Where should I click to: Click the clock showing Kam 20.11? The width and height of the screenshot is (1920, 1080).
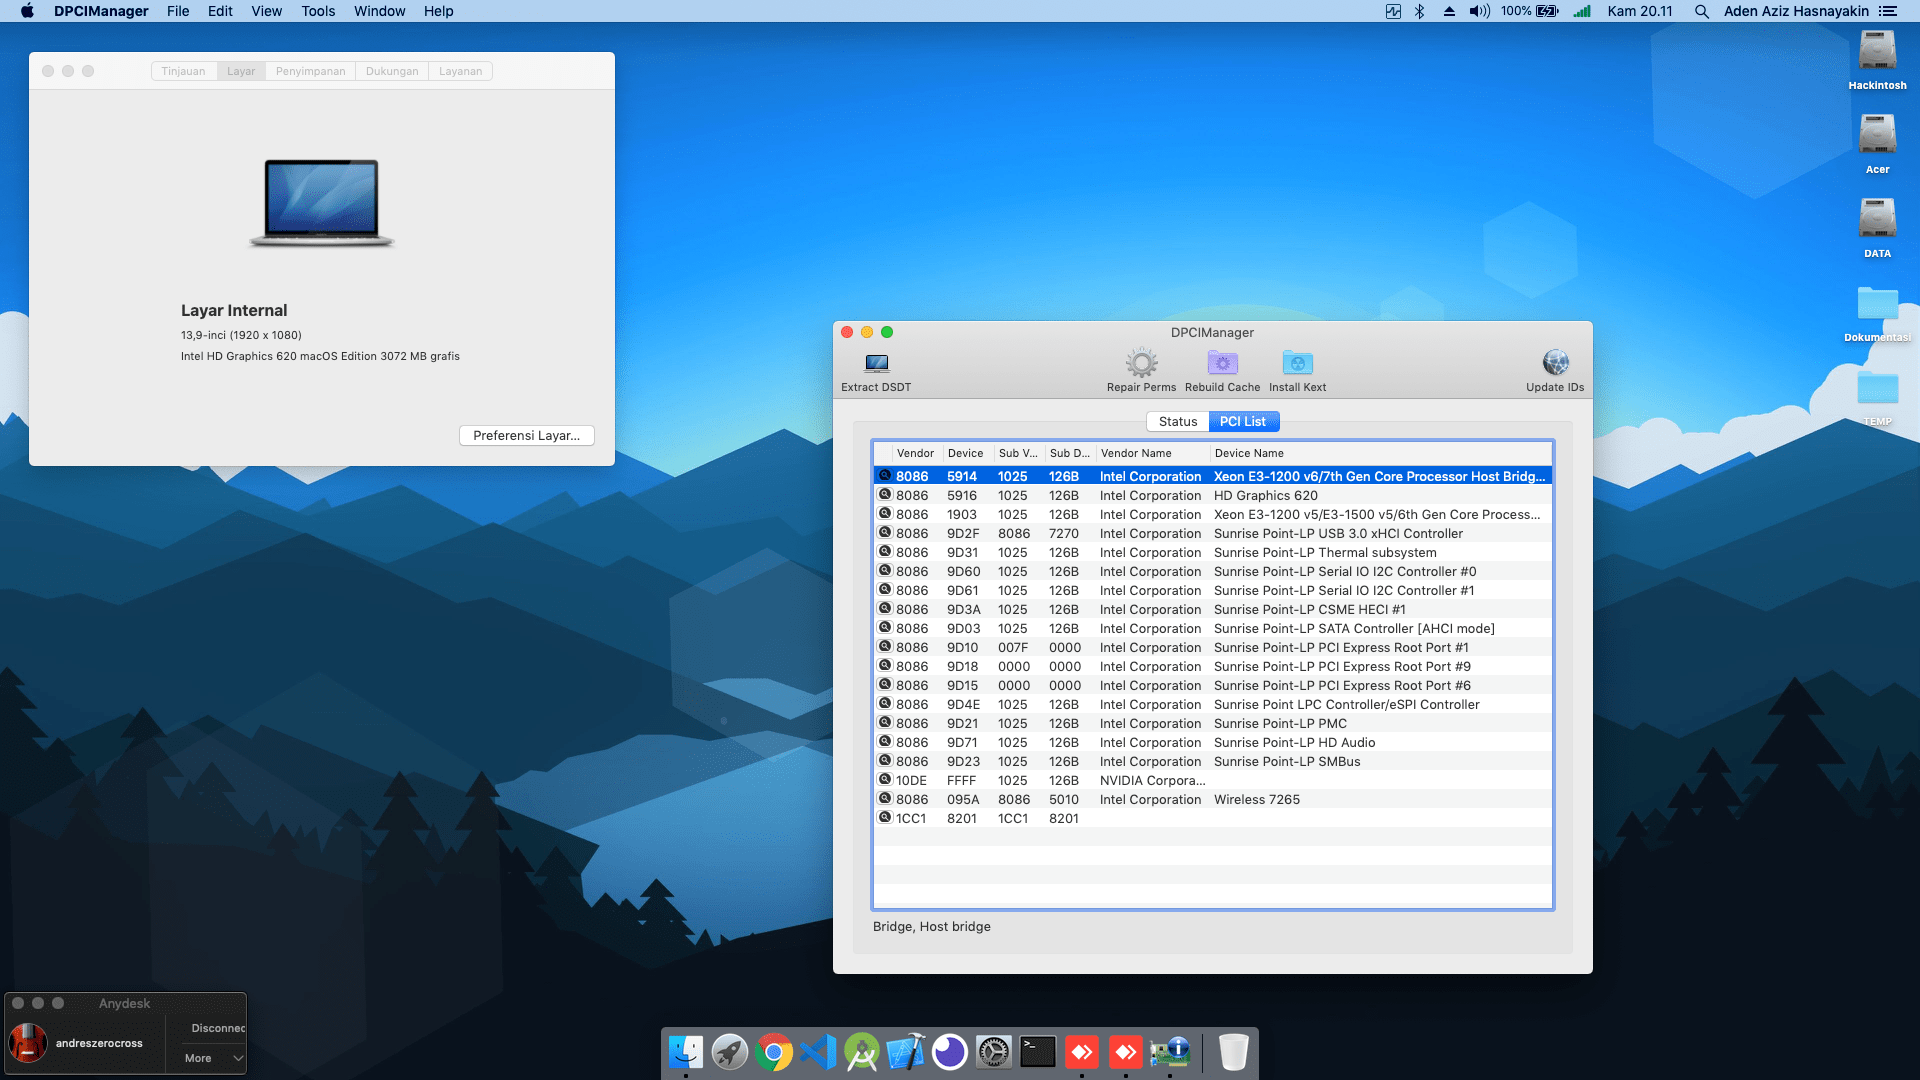point(1640,11)
